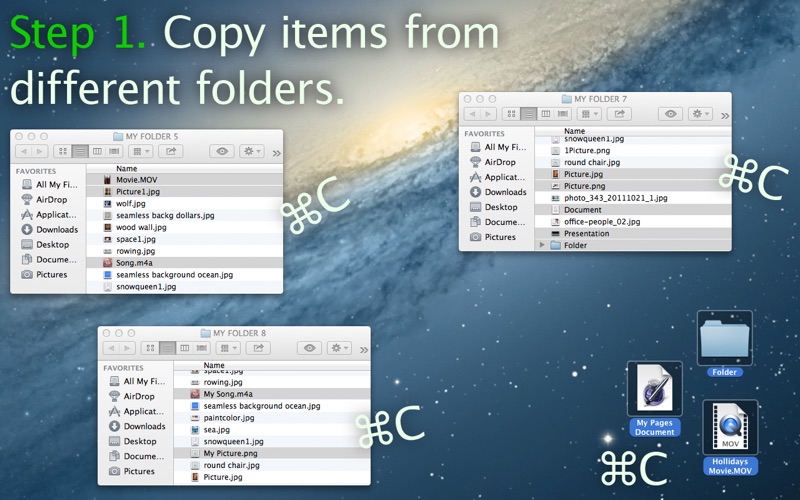Switch MY FOLDER 5 window to list view
800x500 pixels.
point(80,151)
